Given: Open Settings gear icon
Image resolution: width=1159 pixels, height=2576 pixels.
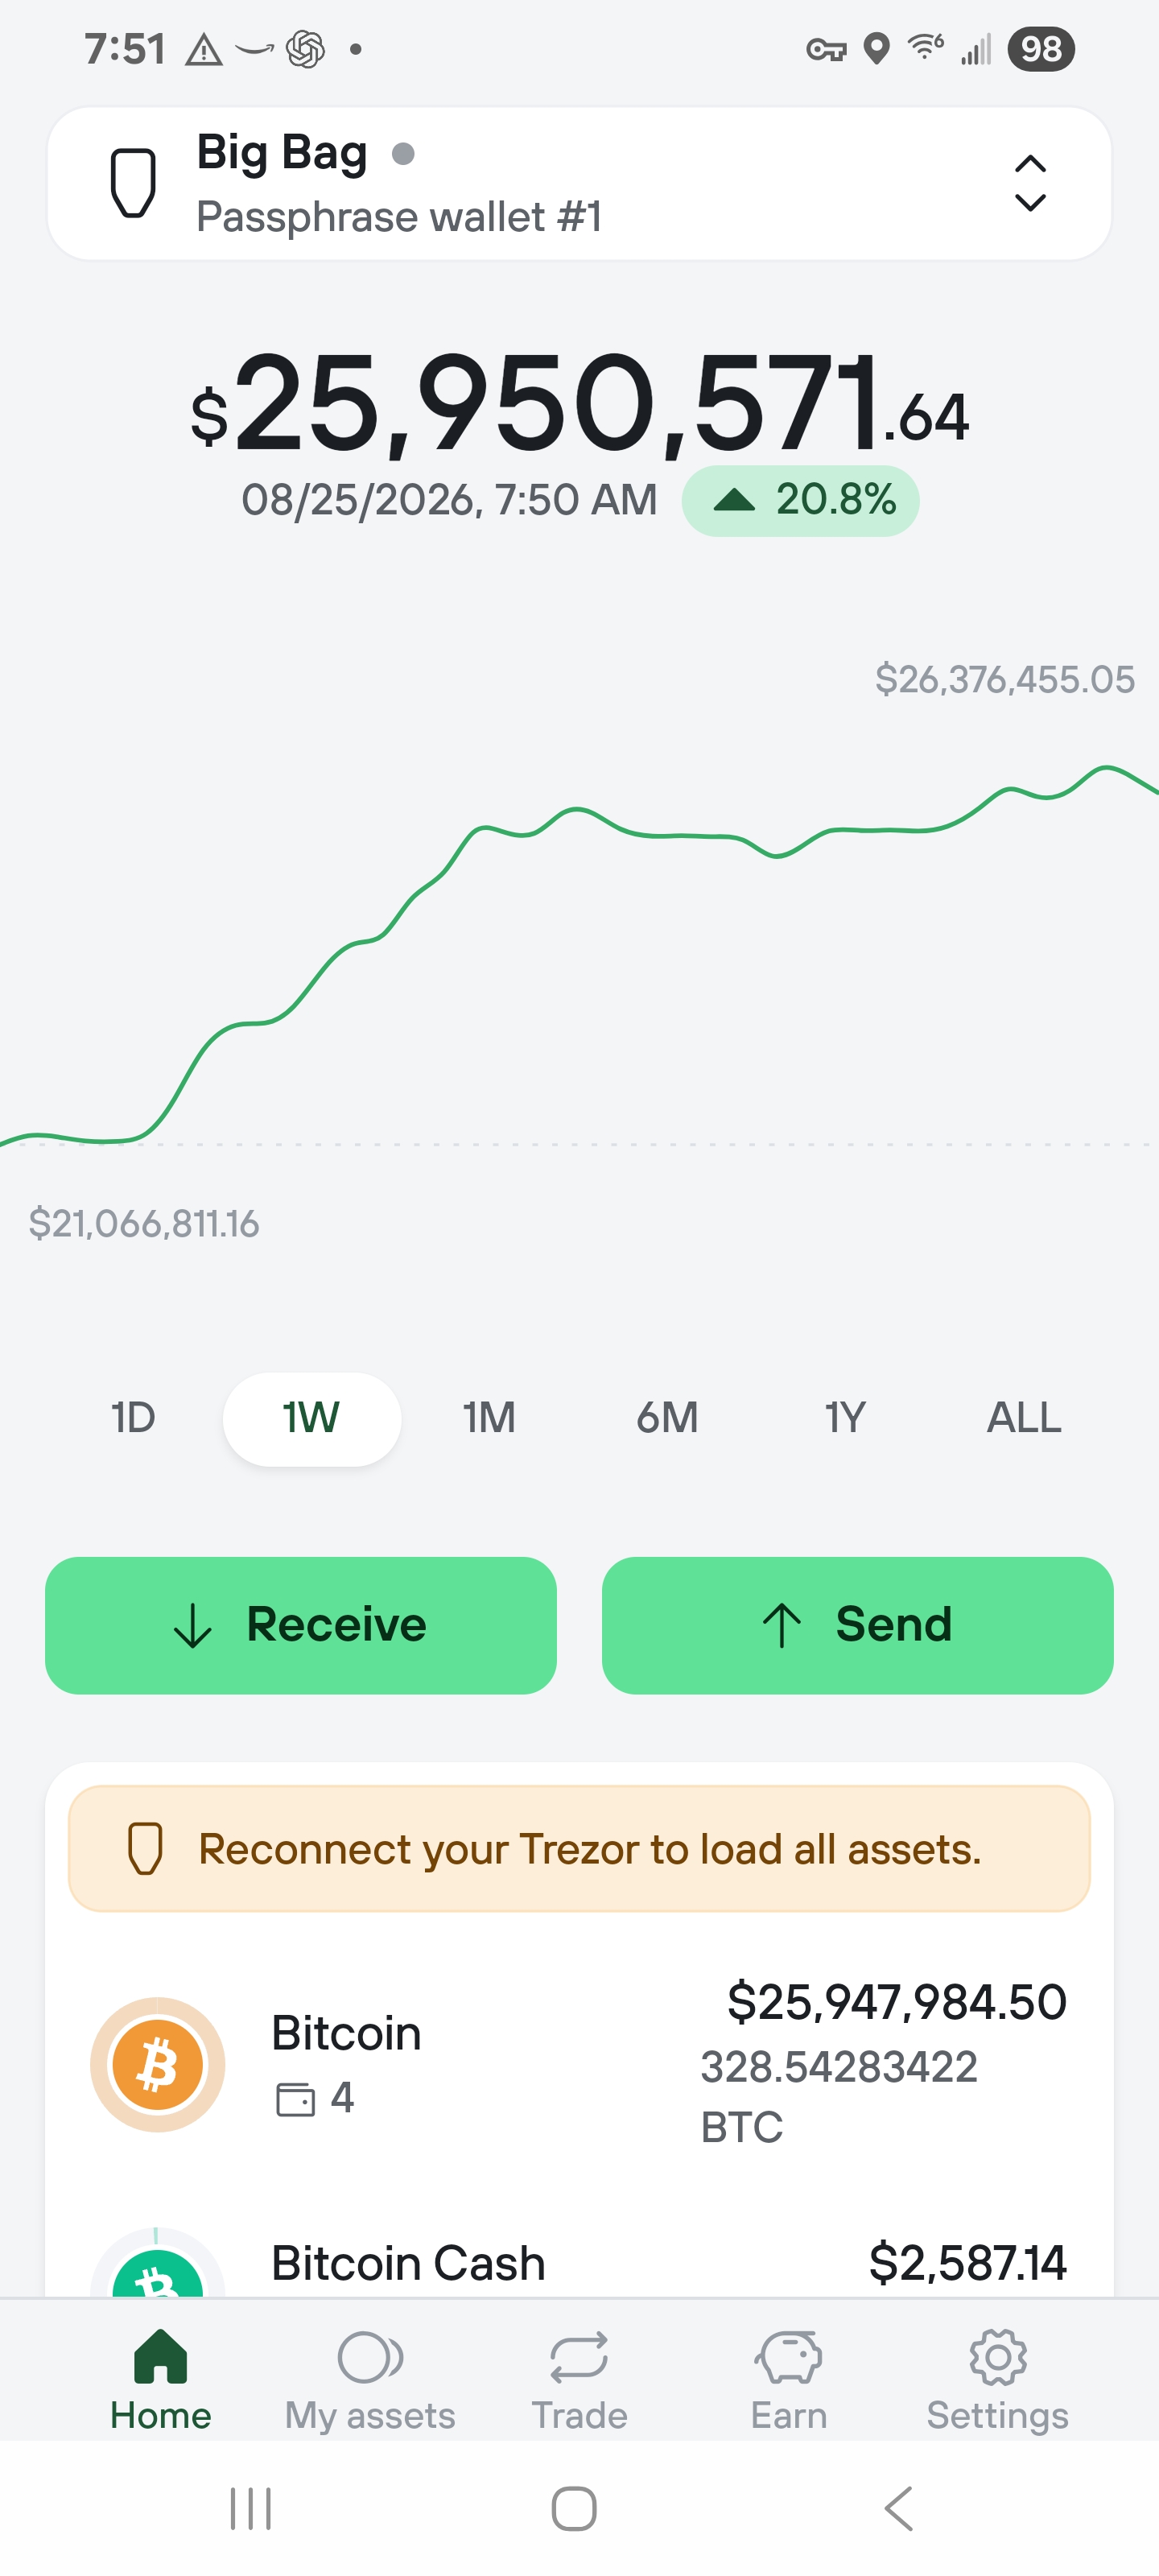Looking at the screenshot, I should point(997,2357).
